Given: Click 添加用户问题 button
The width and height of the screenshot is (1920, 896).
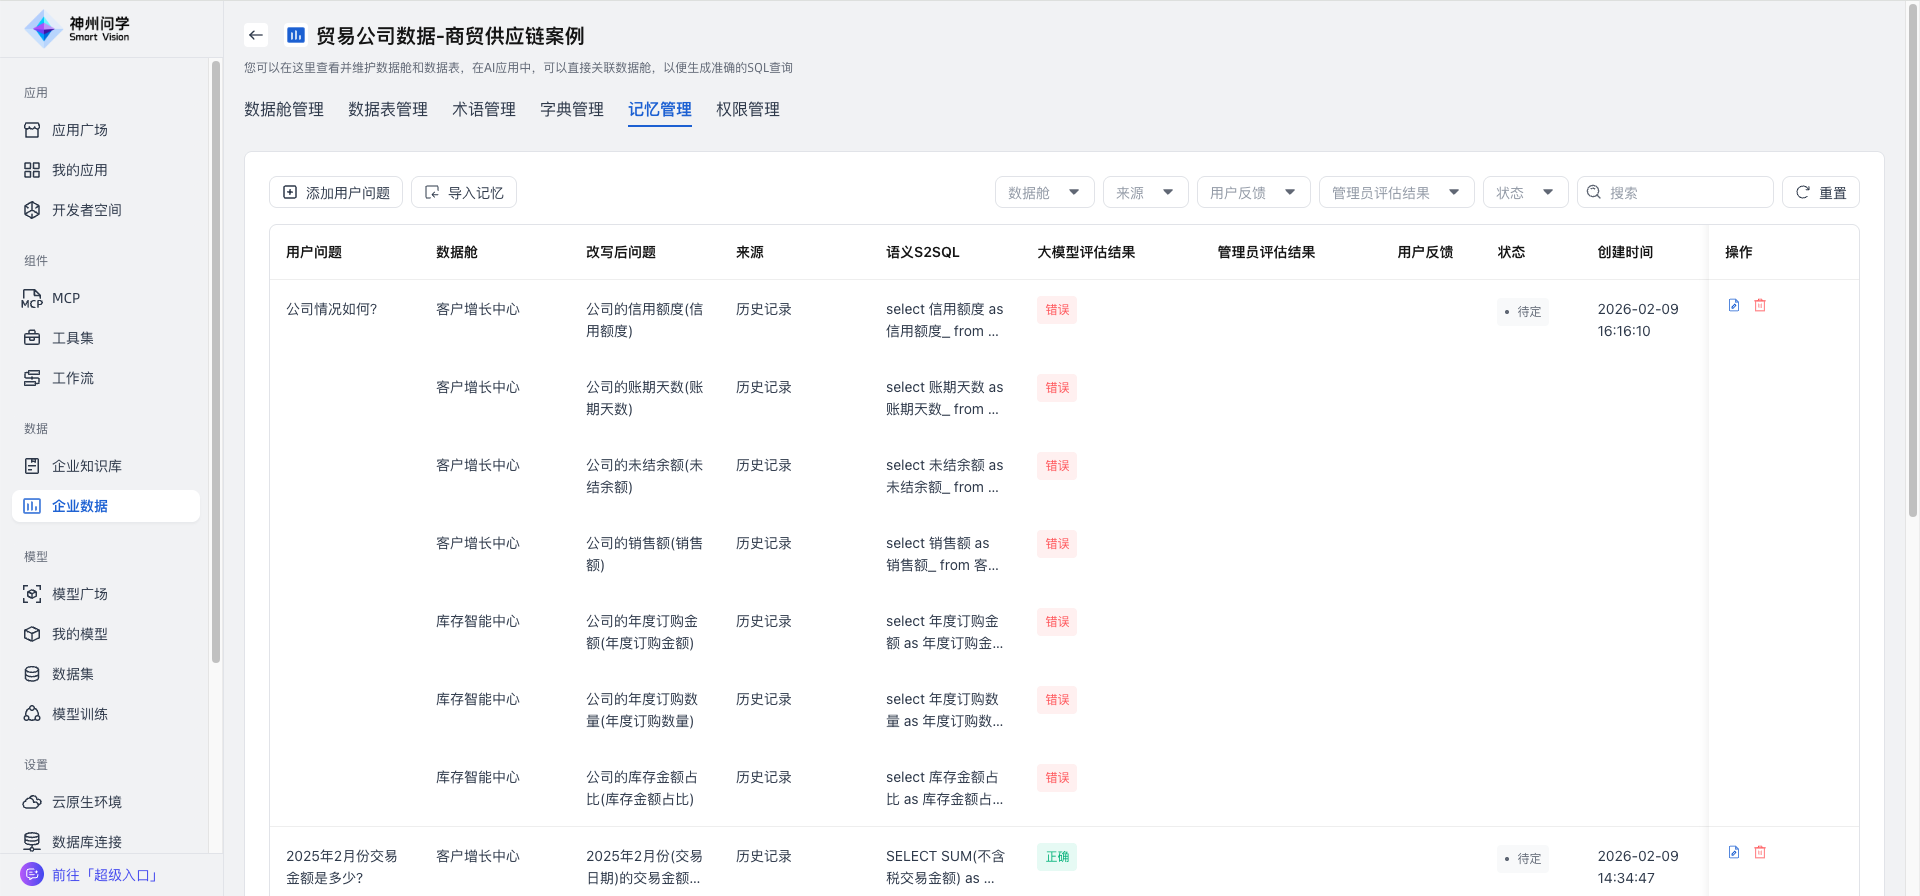Looking at the screenshot, I should pos(336,192).
